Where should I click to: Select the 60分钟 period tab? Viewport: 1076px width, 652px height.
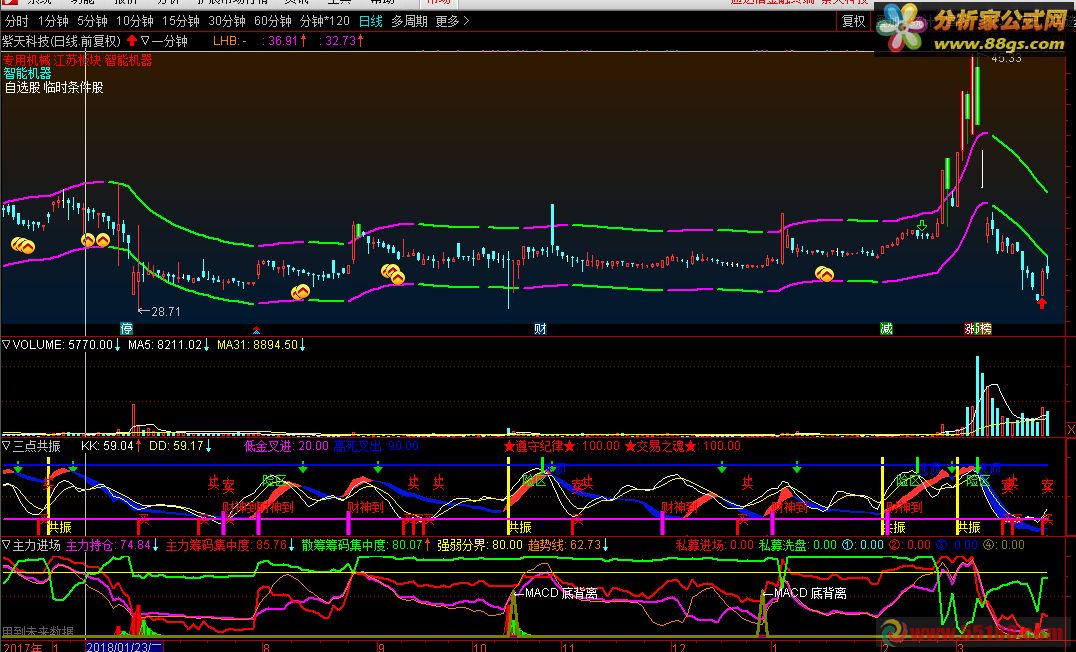(272, 21)
